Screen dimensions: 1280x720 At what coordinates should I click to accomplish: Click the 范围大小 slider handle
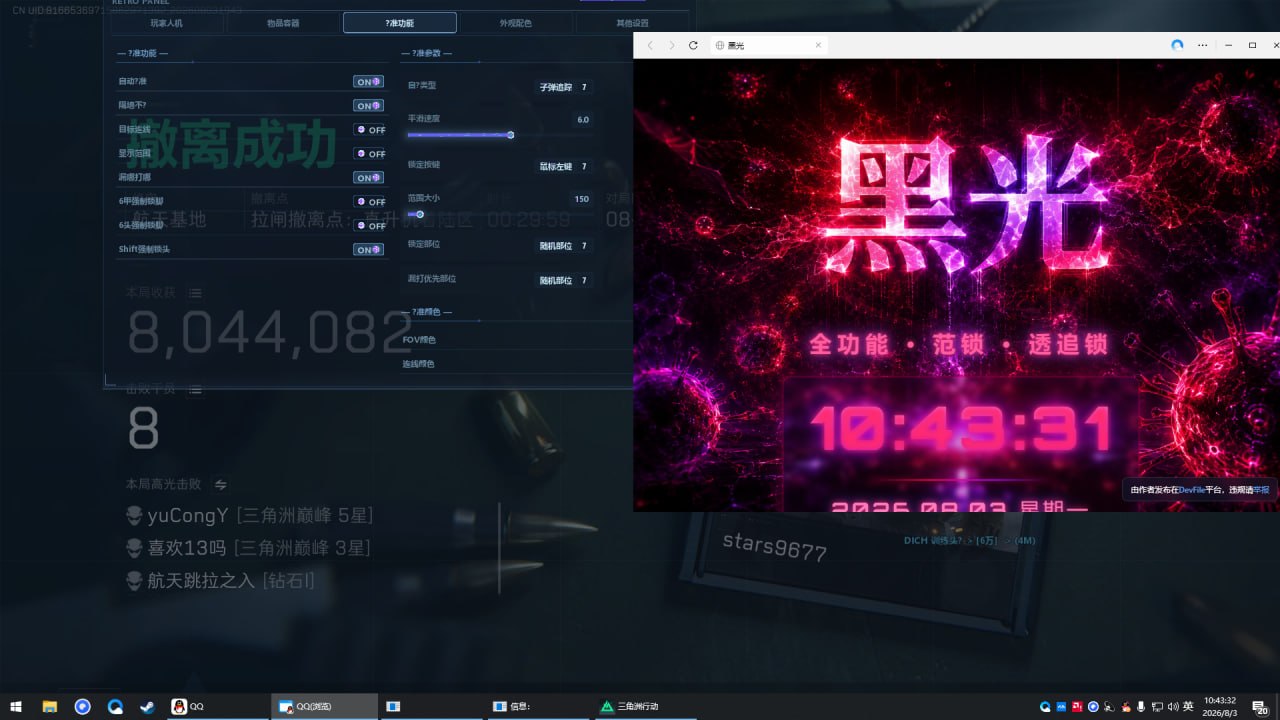420,214
